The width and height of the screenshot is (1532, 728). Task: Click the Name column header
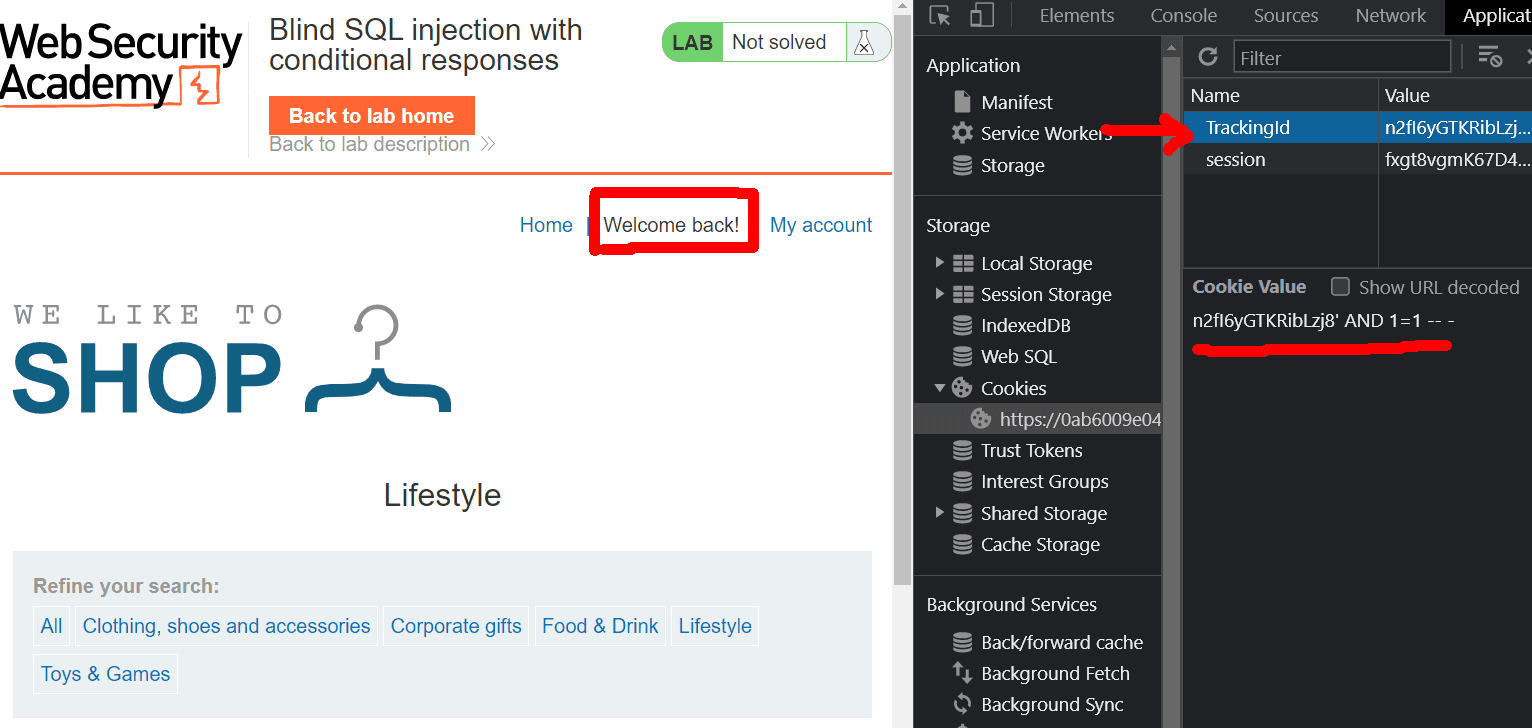pos(1281,96)
